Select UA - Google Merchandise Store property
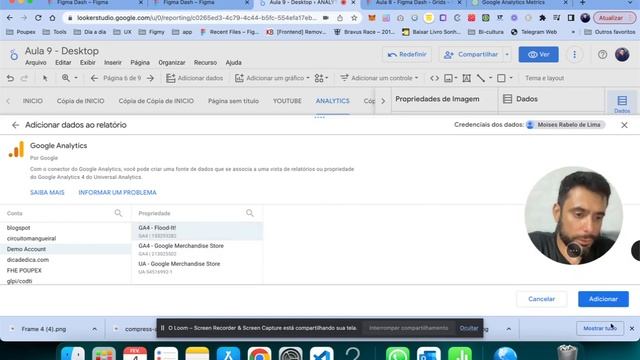The height and width of the screenshot is (360, 640). coord(198,267)
